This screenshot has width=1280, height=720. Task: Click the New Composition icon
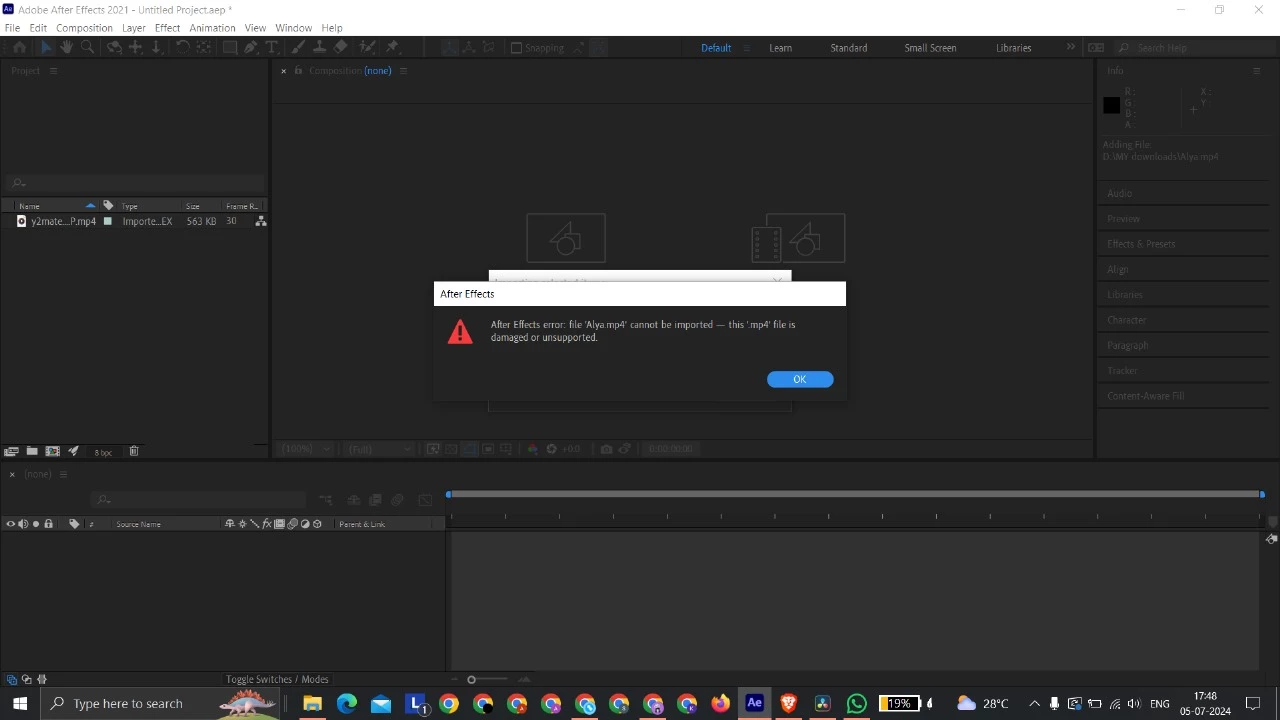pos(53,451)
